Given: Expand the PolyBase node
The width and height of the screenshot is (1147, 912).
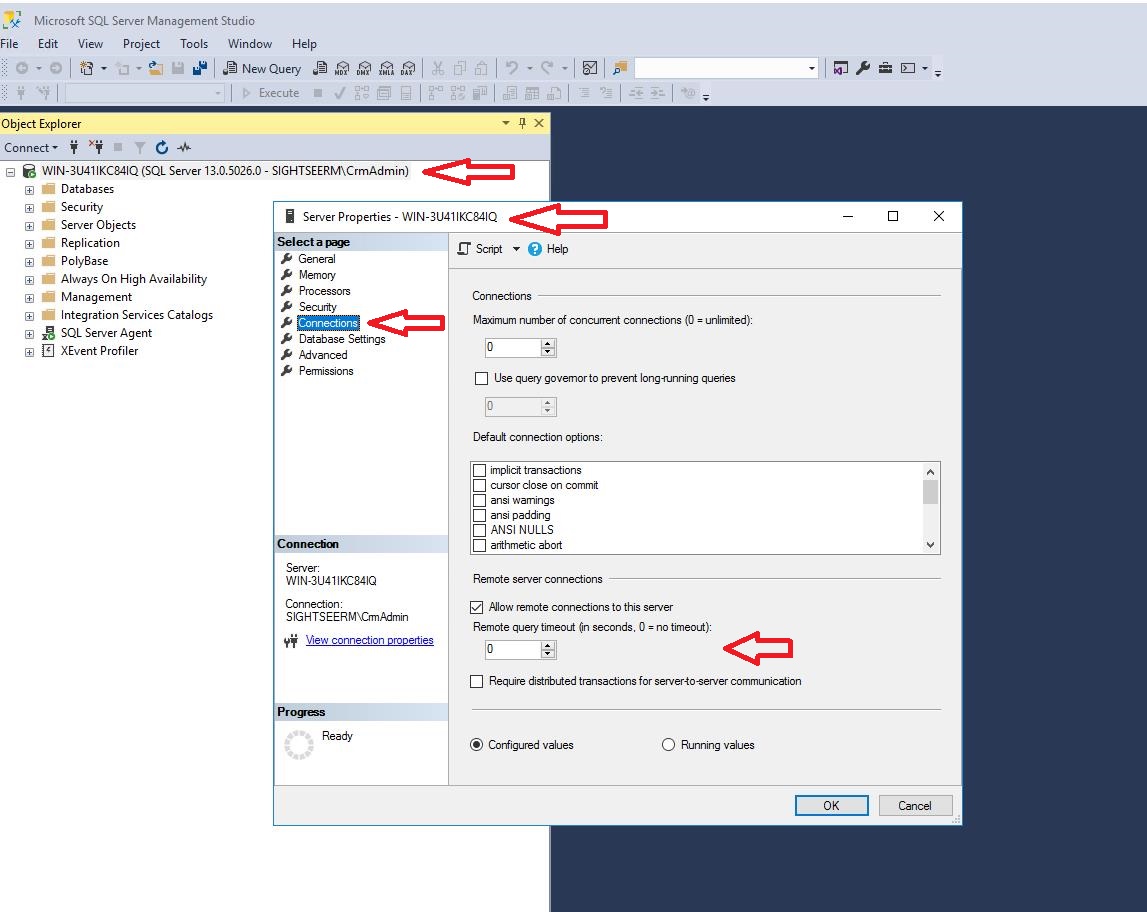Looking at the screenshot, I should tap(29, 262).
